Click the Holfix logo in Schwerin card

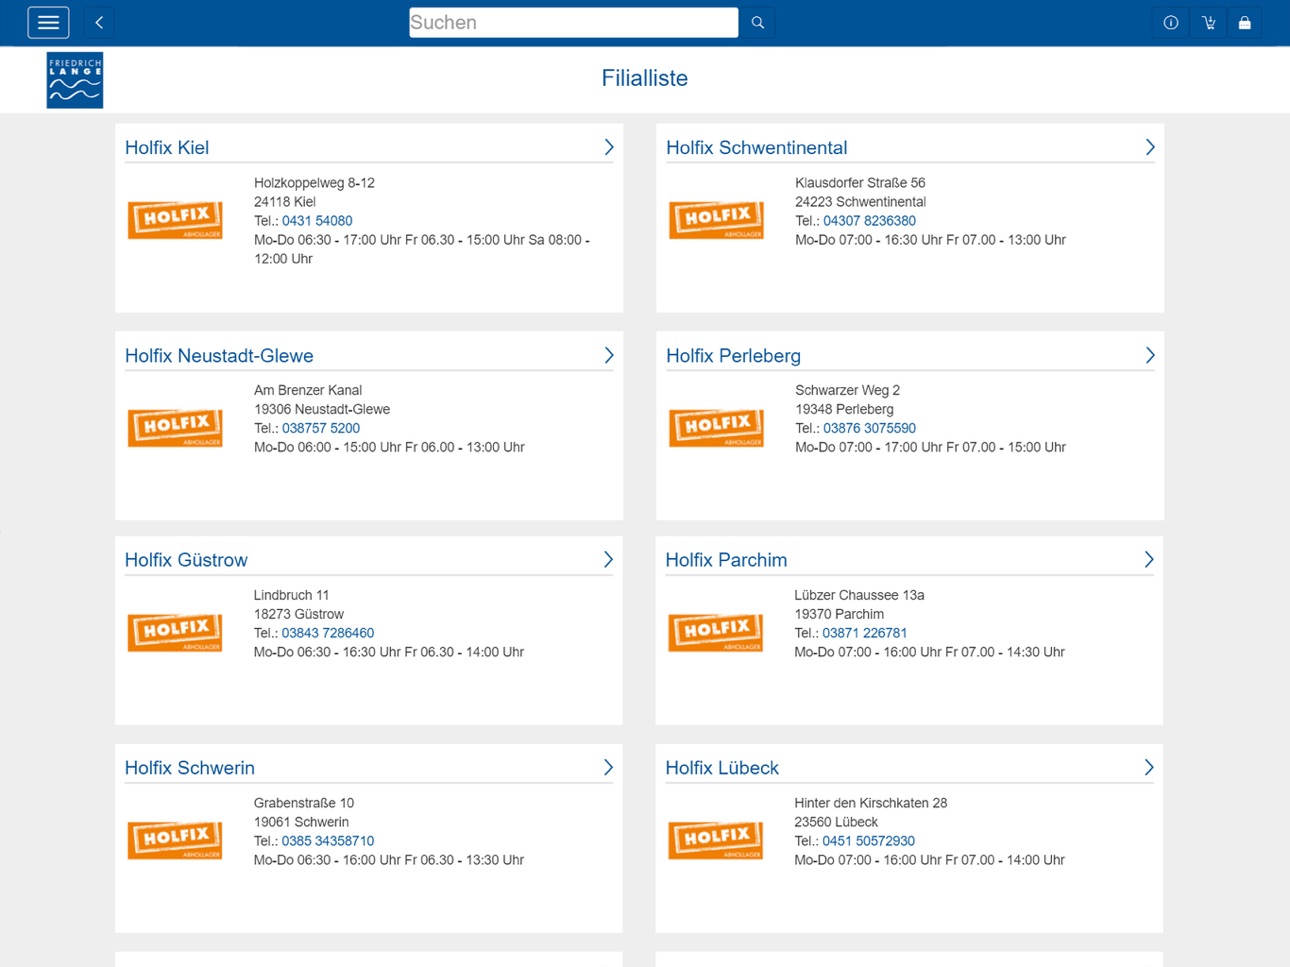point(176,840)
